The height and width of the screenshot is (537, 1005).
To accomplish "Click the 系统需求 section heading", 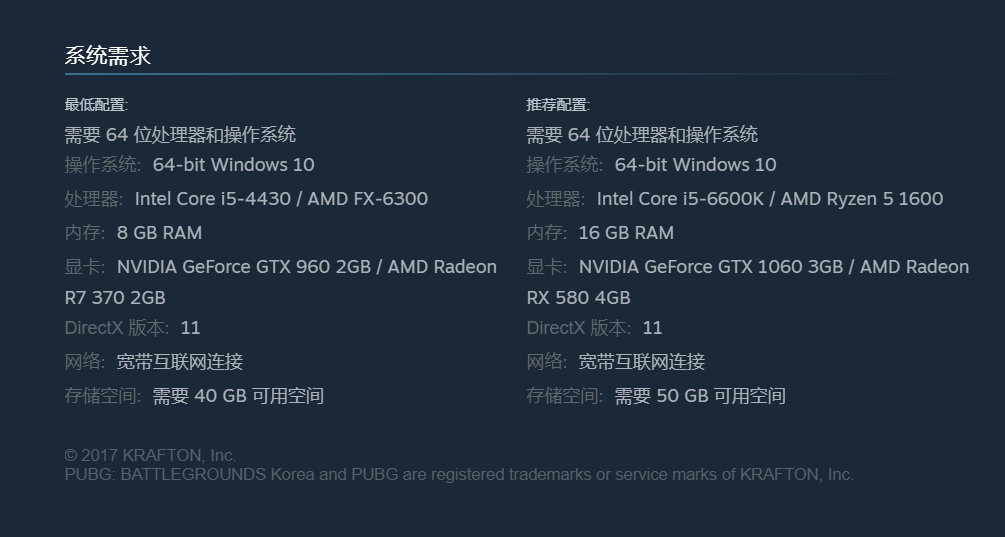I will click(x=108, y=56).
